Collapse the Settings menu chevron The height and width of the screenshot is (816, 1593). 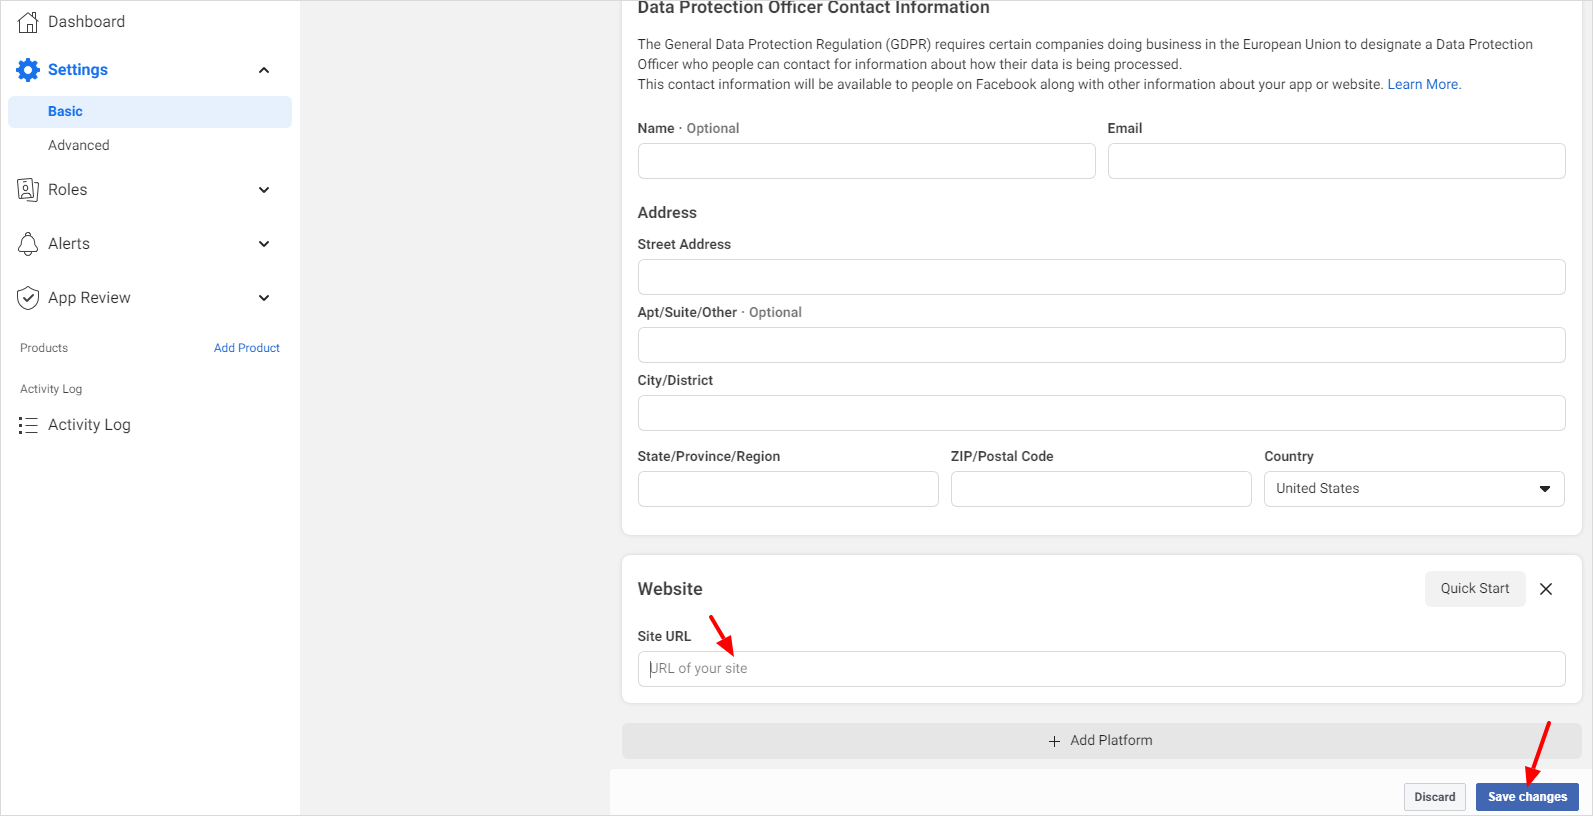point(264,70)
